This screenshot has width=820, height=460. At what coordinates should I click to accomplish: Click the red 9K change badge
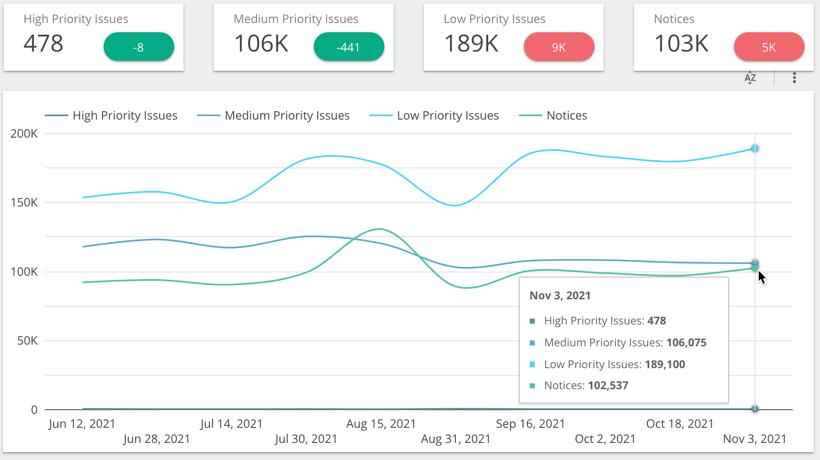559,47
